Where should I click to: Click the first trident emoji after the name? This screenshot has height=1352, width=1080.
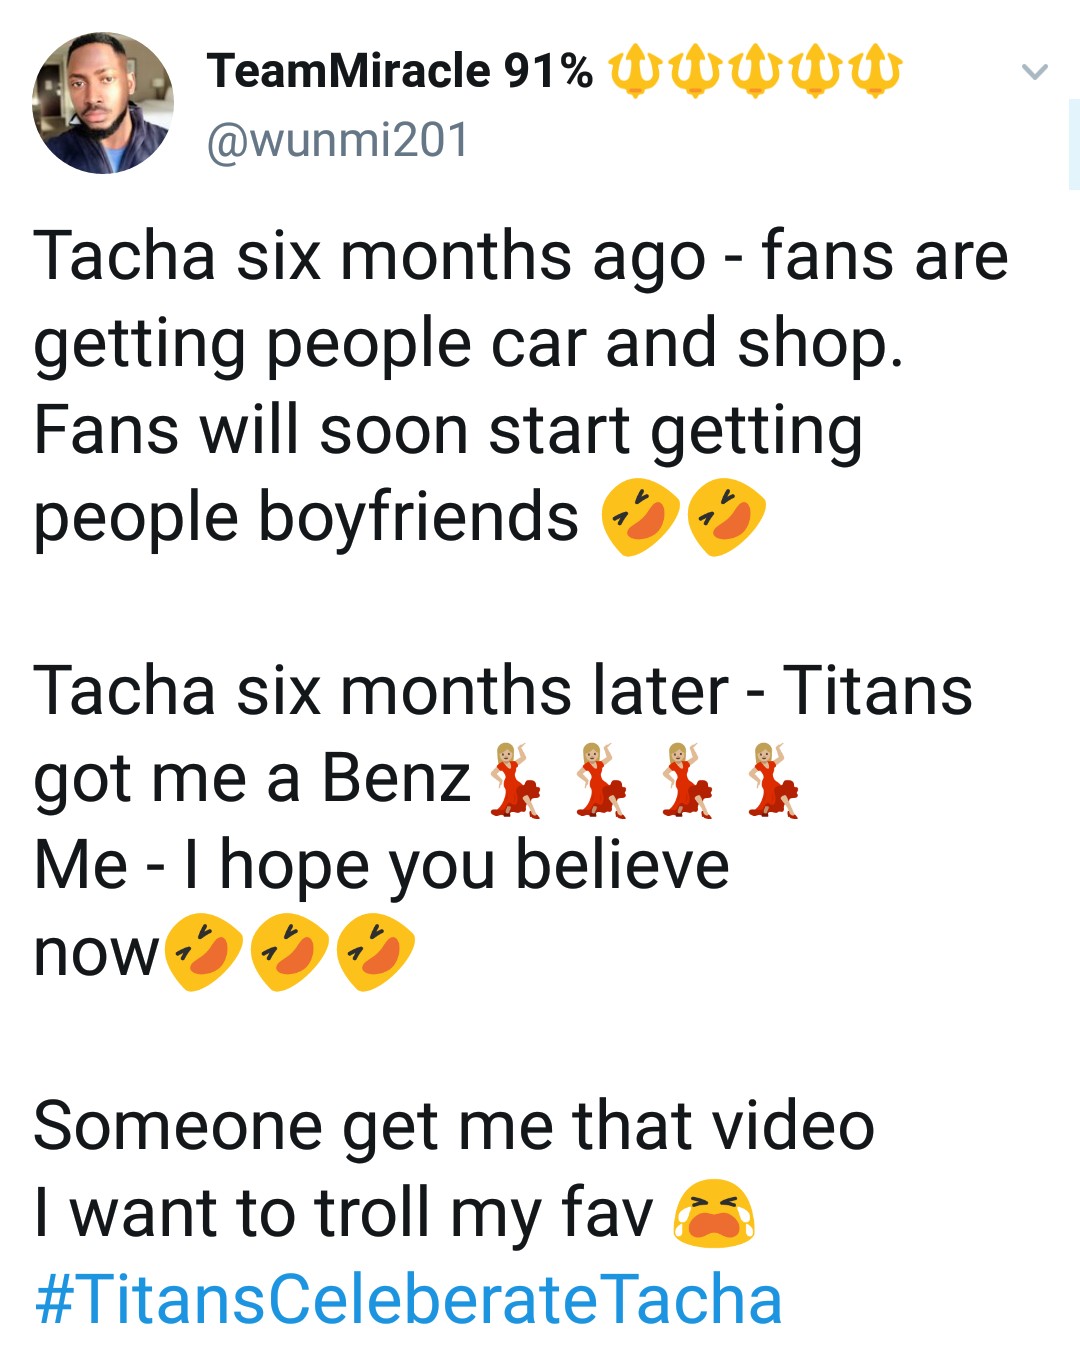pos(634,71)
